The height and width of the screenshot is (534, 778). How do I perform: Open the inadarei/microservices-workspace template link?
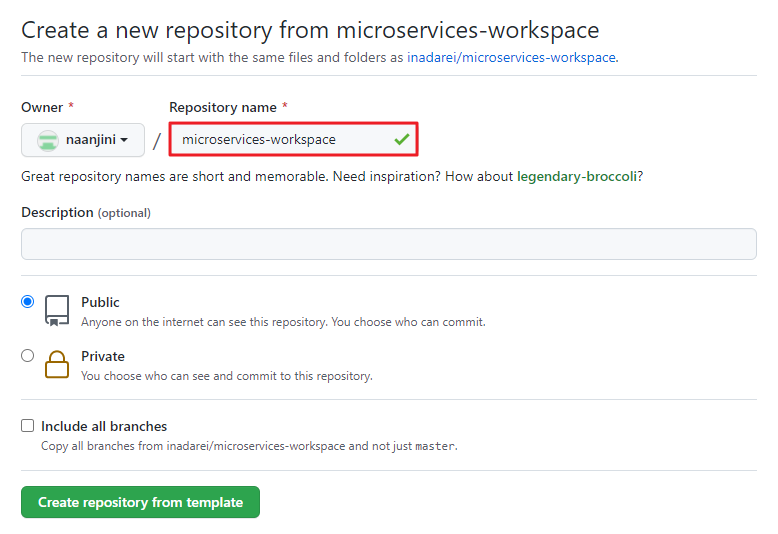coord(511,58)
